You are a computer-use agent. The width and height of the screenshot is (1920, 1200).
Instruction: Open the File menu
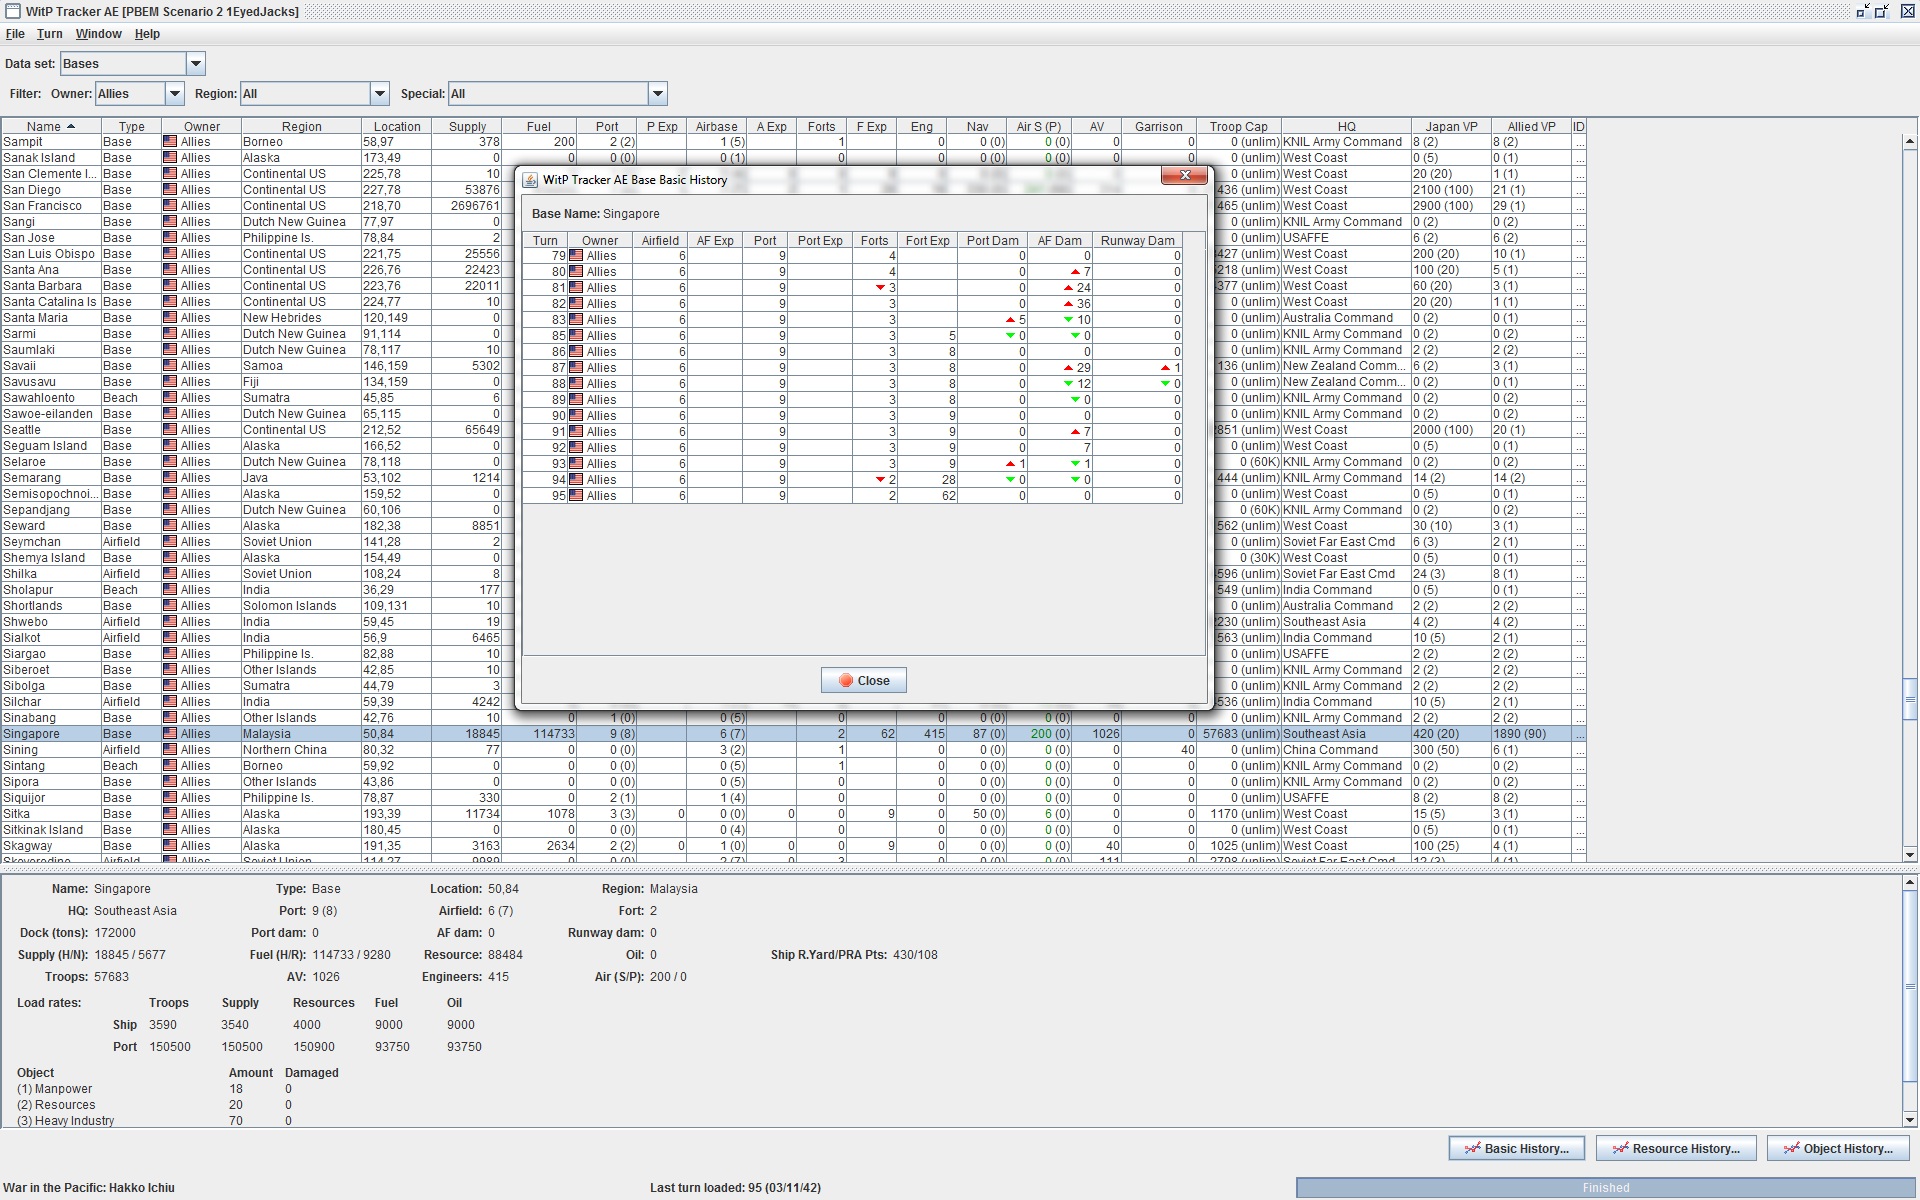pos(15,34)
